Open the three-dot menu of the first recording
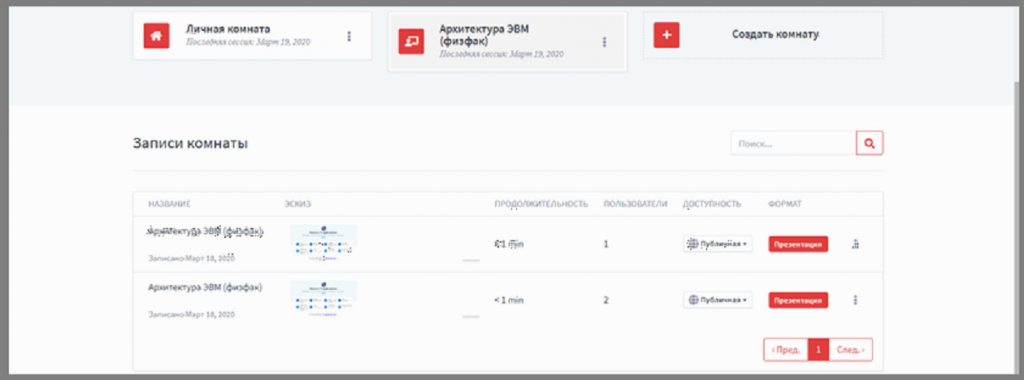Viewport: 1024px width, 380px height. pyautogui.click(x=855, y=244)
